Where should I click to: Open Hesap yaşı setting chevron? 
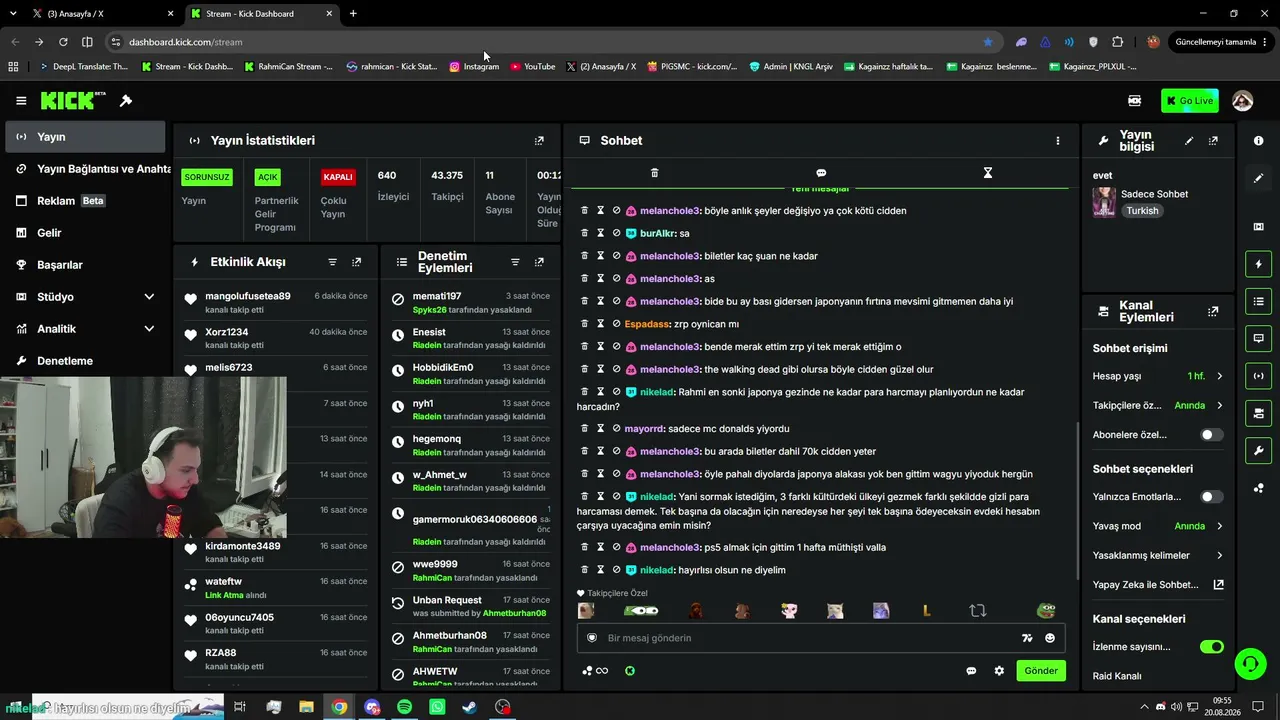1219,376
